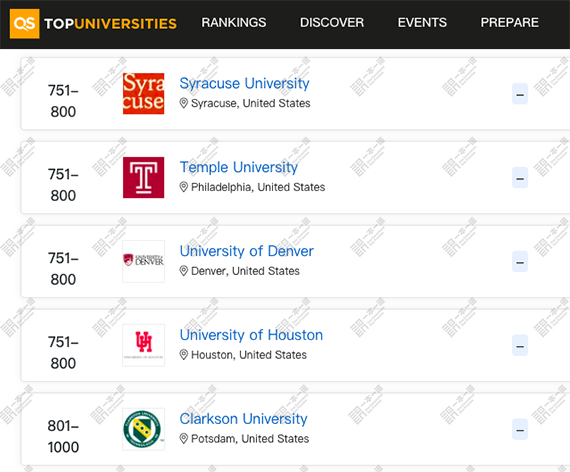Open the RANKINGS menu
570x472 pixels.
[234, 23]
